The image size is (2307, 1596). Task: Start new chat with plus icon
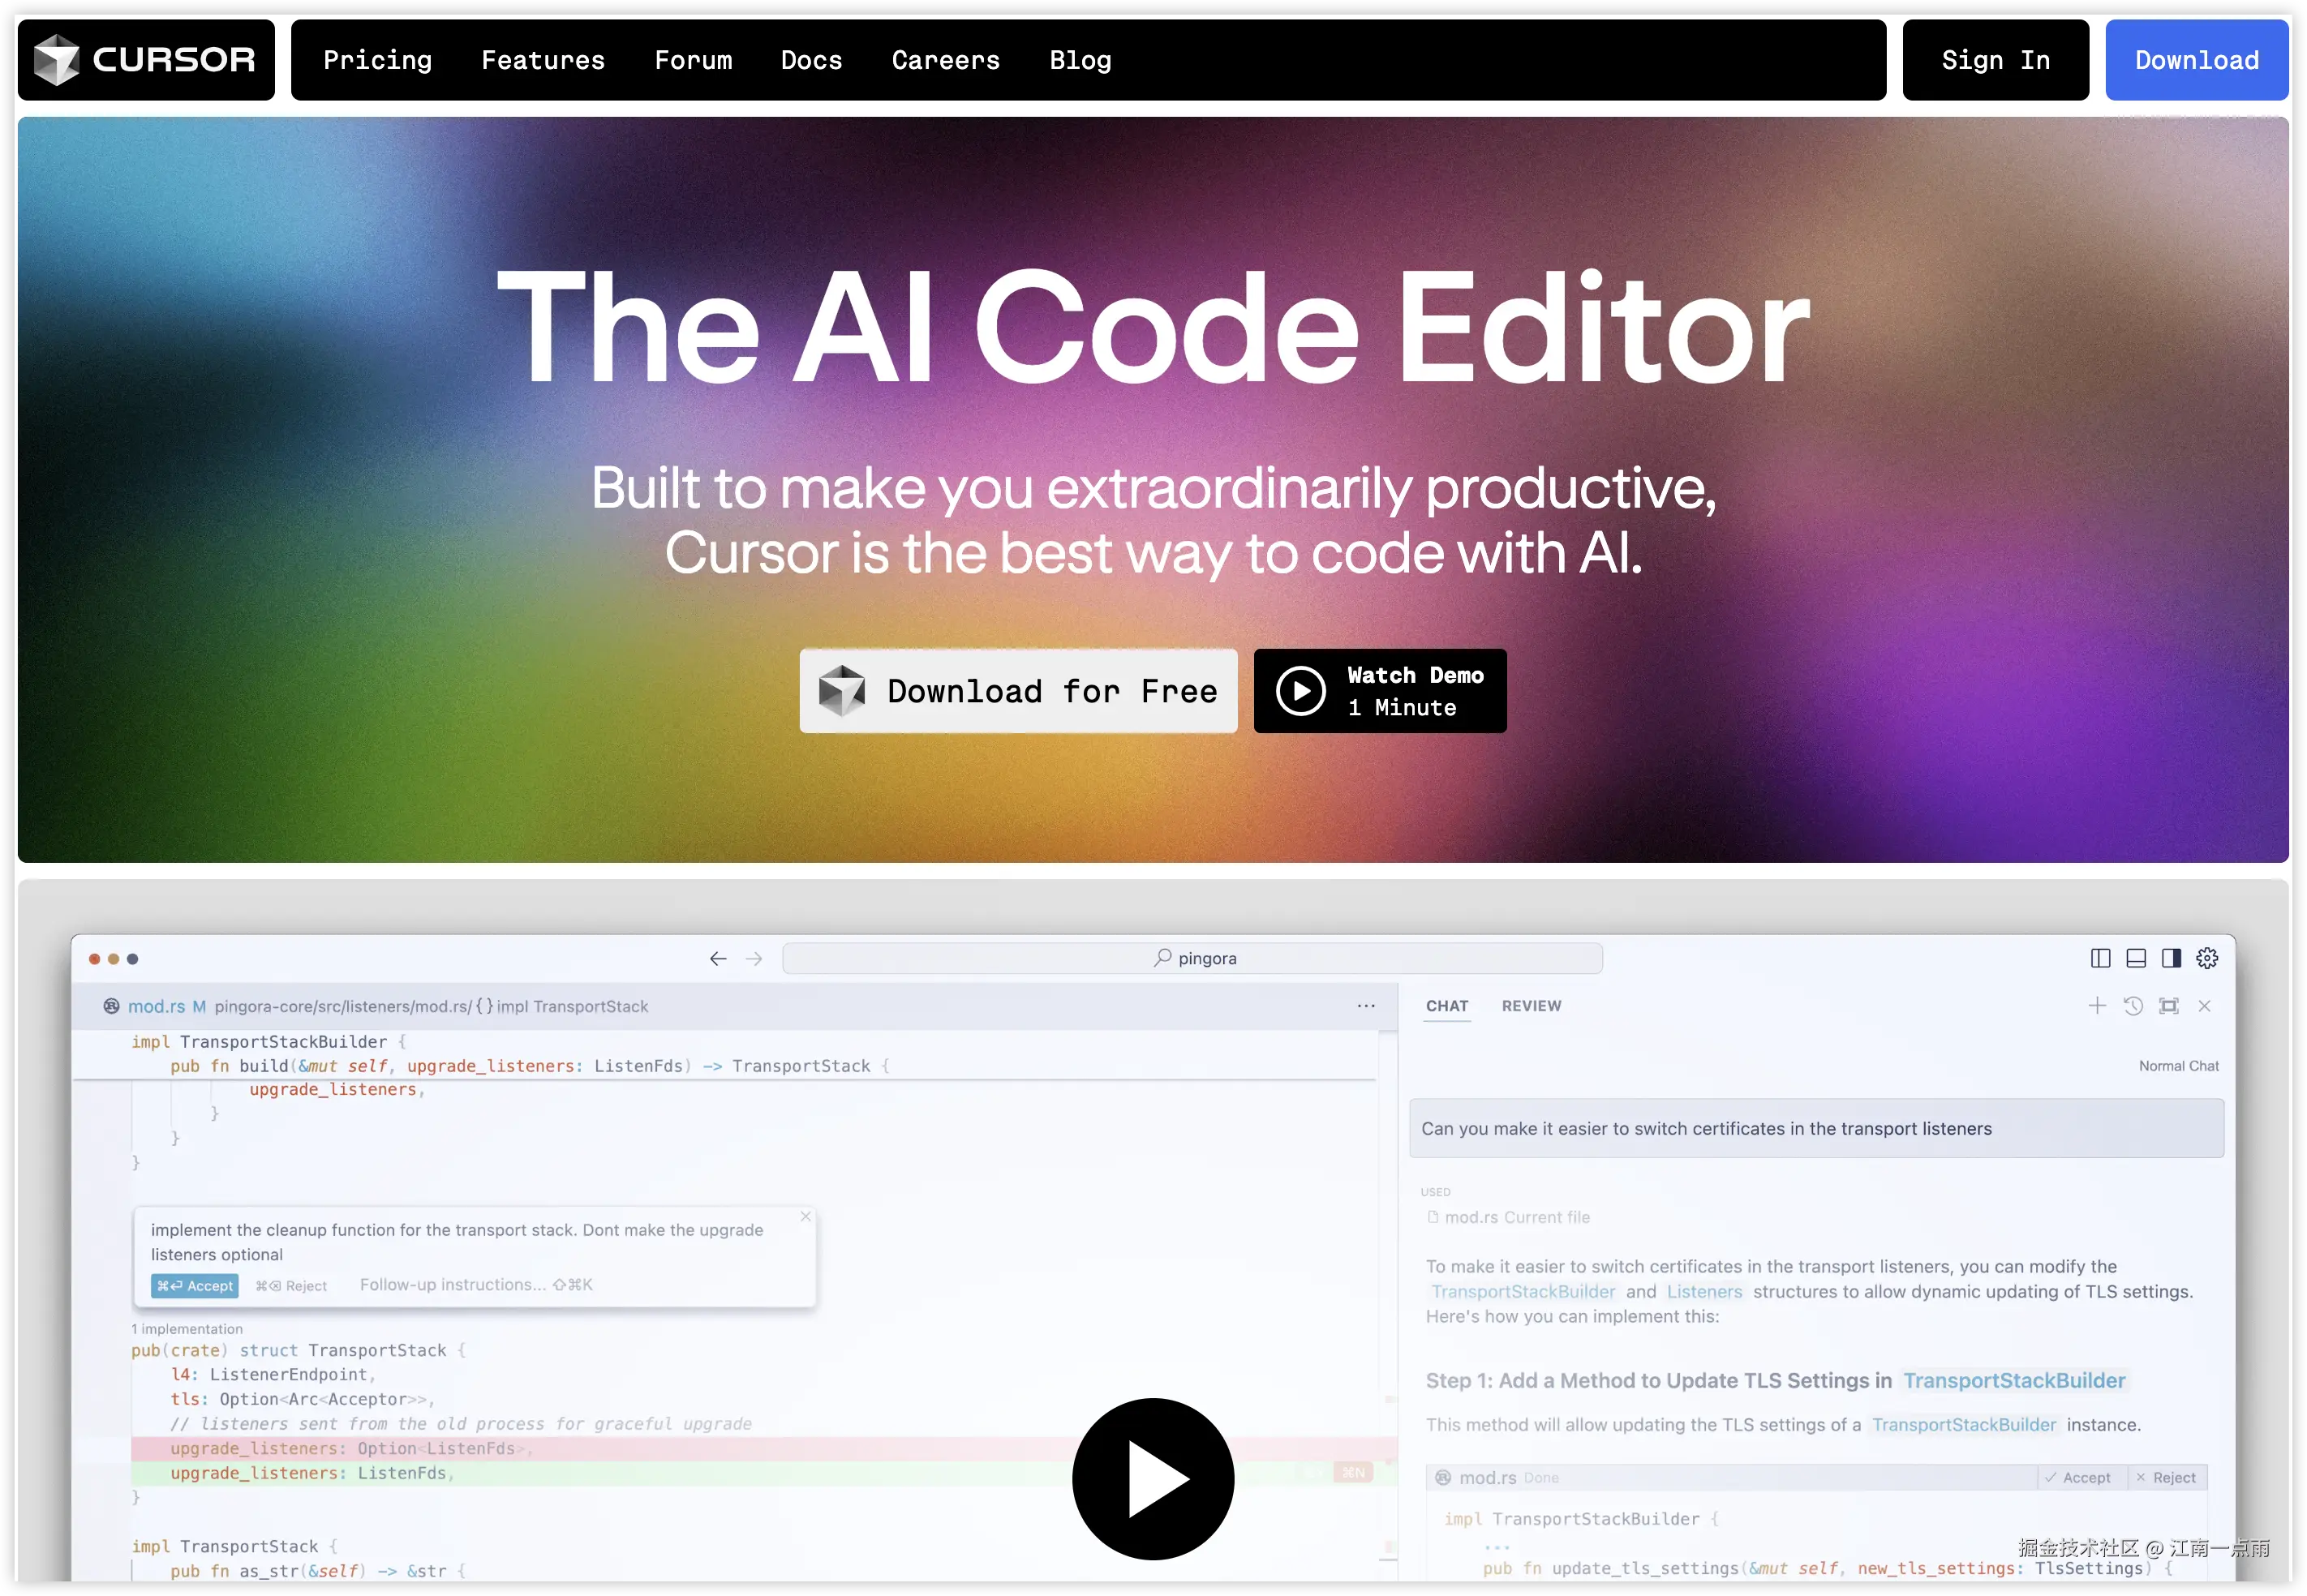pyautogui.click(x=2097, y=1005)
